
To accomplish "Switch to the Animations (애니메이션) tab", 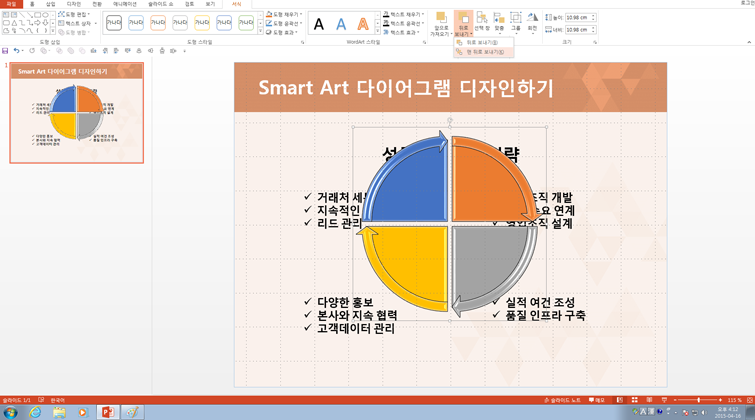I will click(125, 4).
